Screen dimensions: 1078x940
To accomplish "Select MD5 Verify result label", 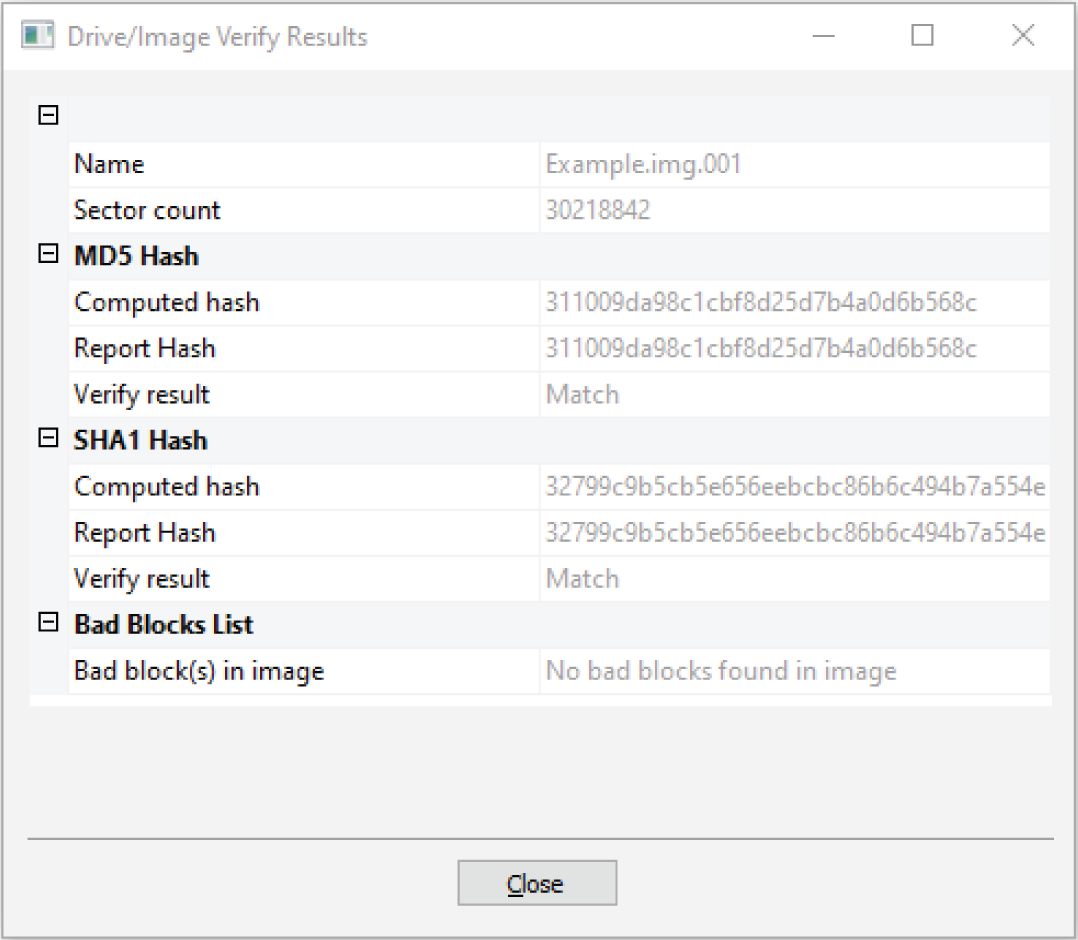I will pyautogui.click(x=142, y=395).
